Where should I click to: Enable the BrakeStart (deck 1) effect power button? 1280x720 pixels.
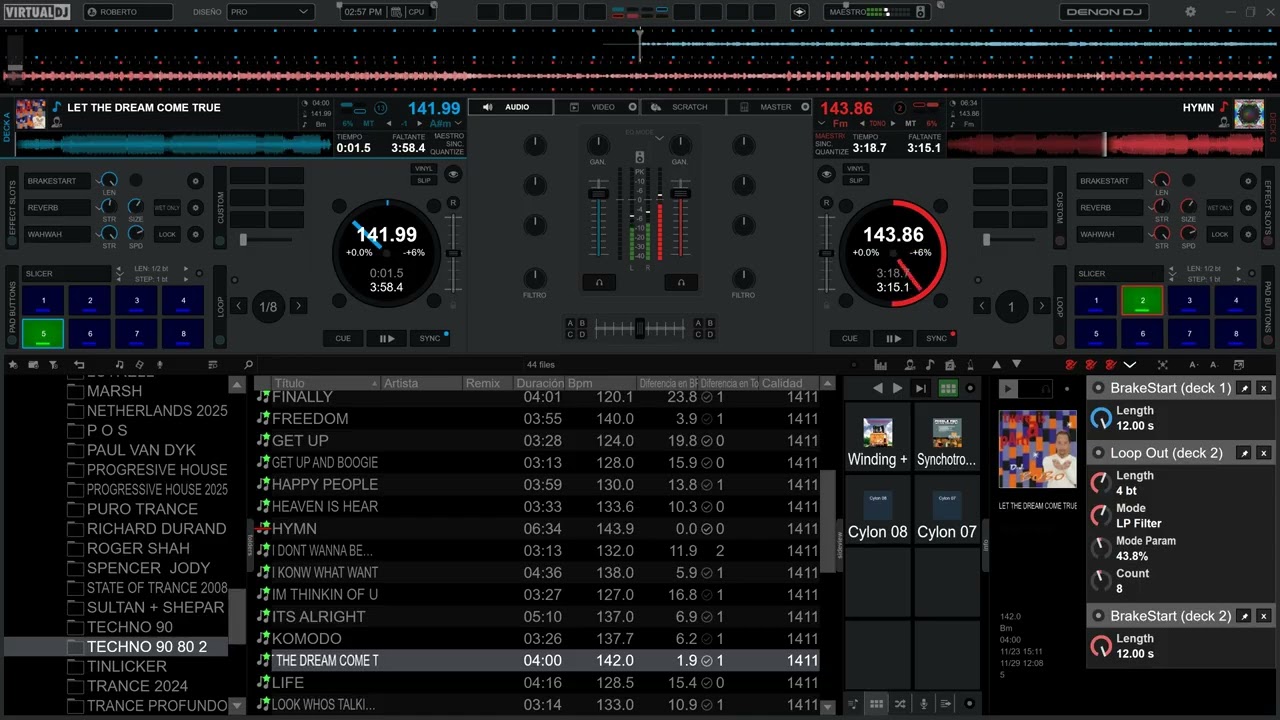pyautogui.click(x=1098, y=388)
